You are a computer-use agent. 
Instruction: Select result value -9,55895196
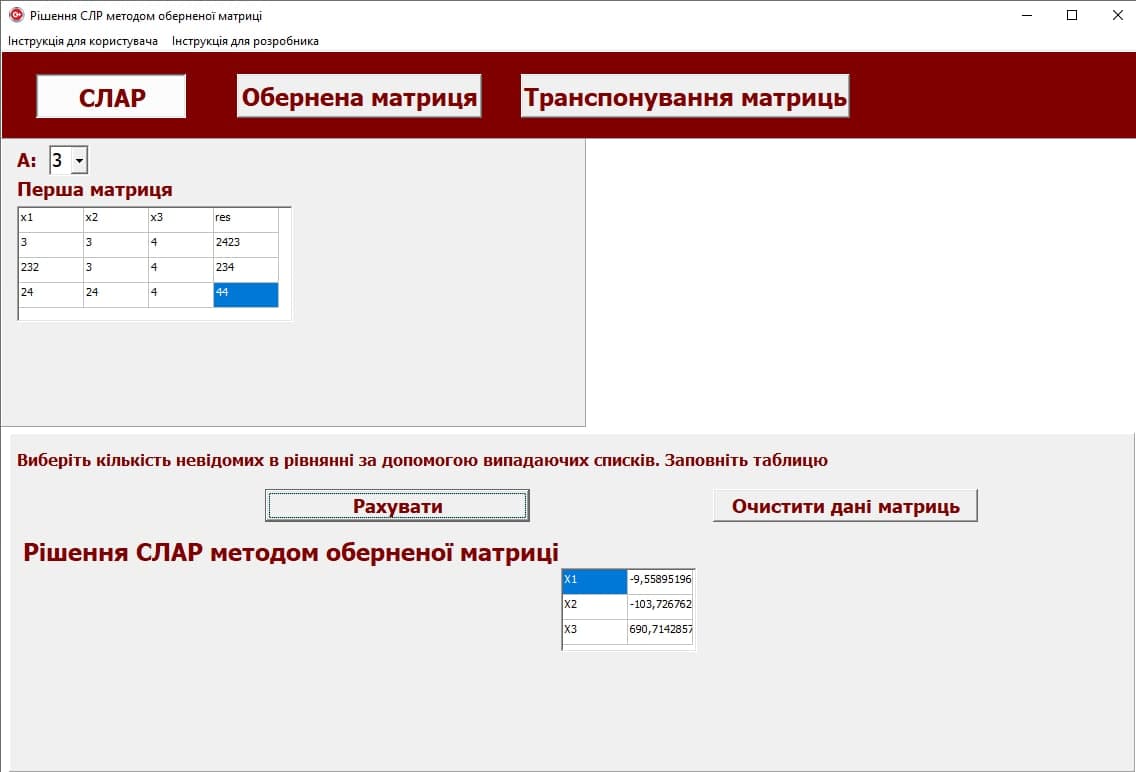coord(660,582)
